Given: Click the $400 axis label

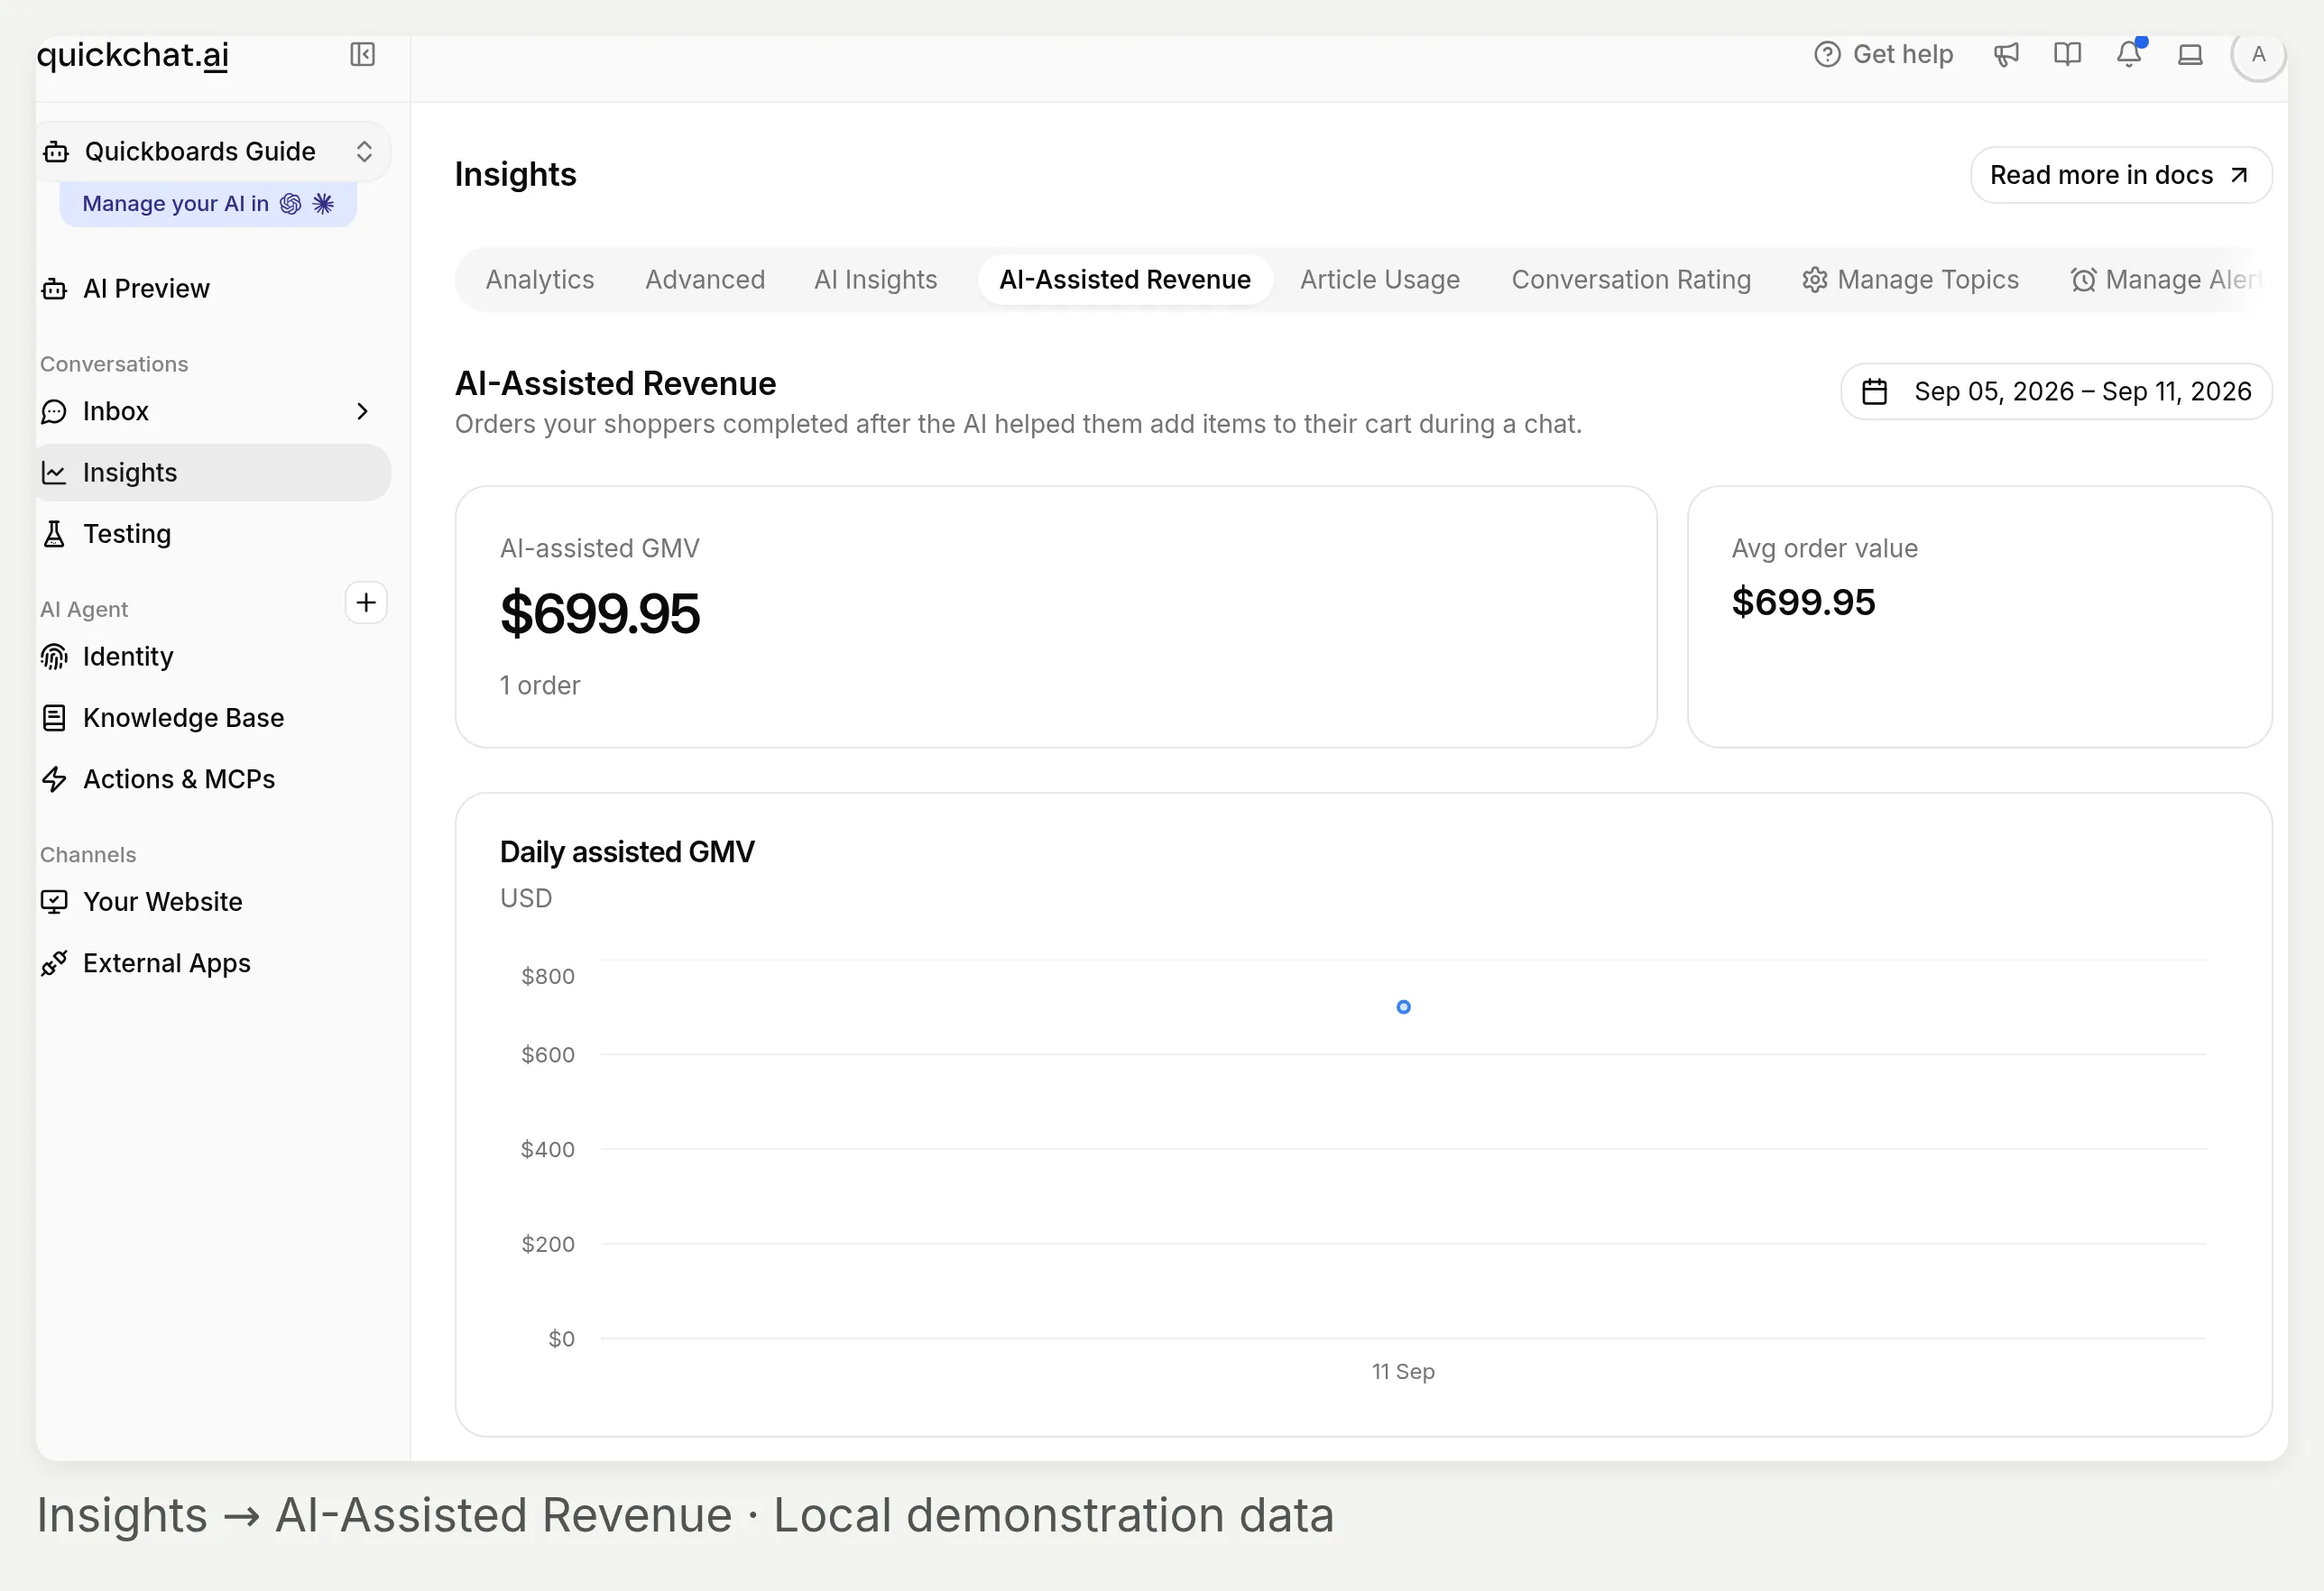Looking at the screenshot, I should coord(548,1150).
